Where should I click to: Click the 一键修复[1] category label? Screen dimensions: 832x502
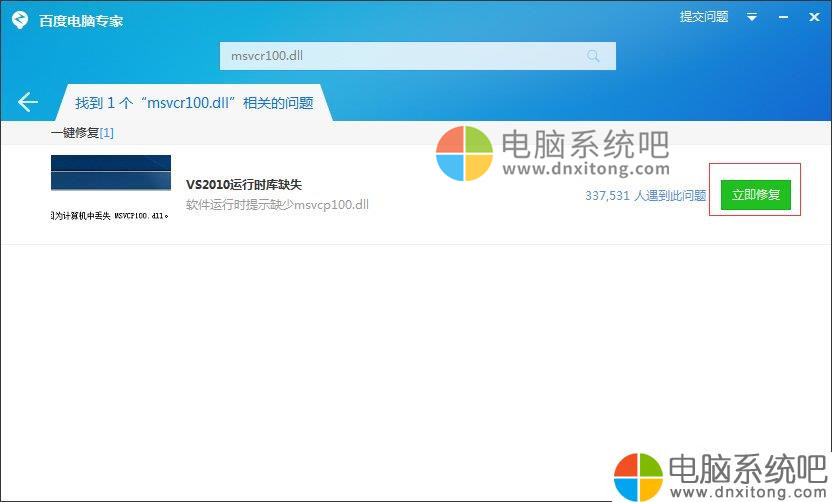pyautogui.click(x=82, y=133)
